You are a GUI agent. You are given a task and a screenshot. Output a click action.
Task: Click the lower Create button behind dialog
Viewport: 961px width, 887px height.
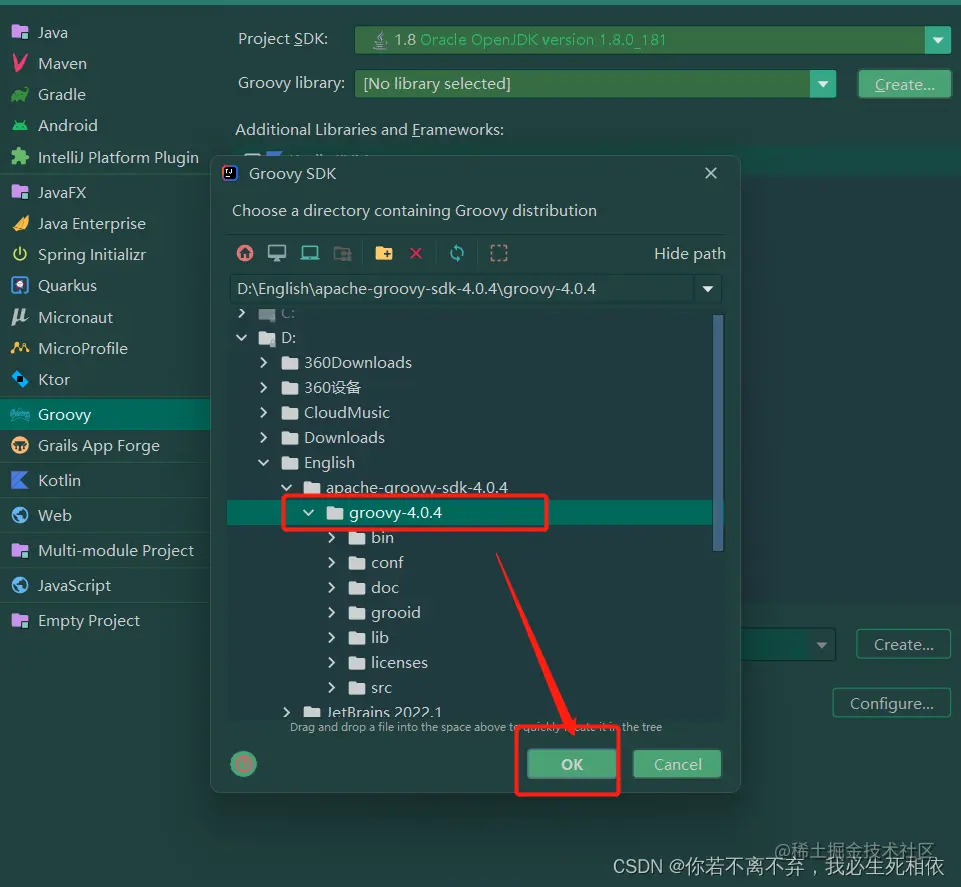click(x=903, y=645)
